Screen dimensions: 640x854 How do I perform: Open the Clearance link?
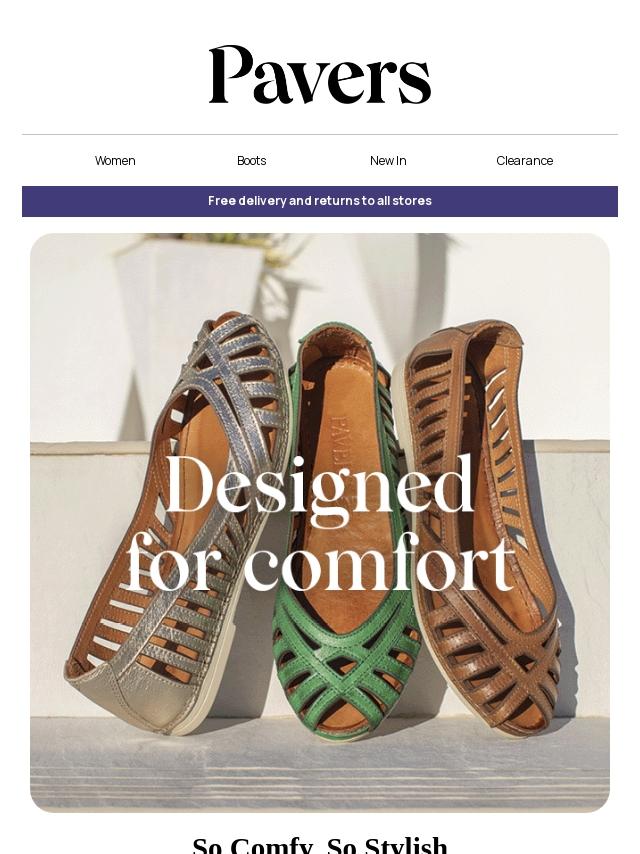coord(525,161)
